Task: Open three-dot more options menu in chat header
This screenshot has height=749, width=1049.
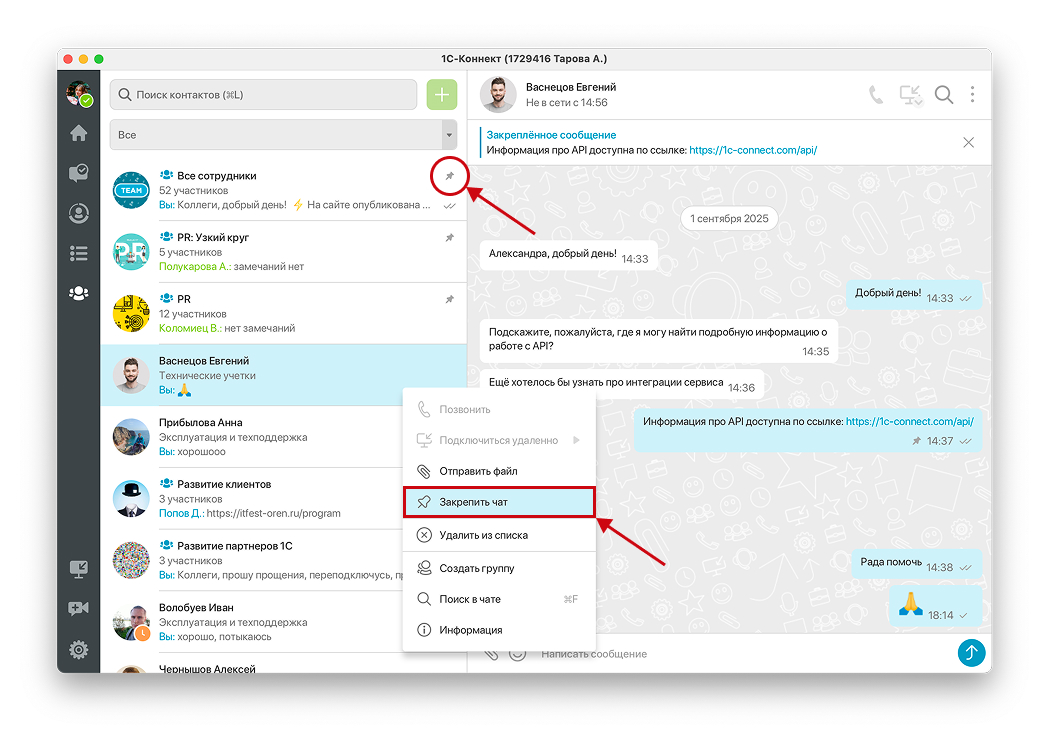Action: pyautogui.click(x=972, y=95)
